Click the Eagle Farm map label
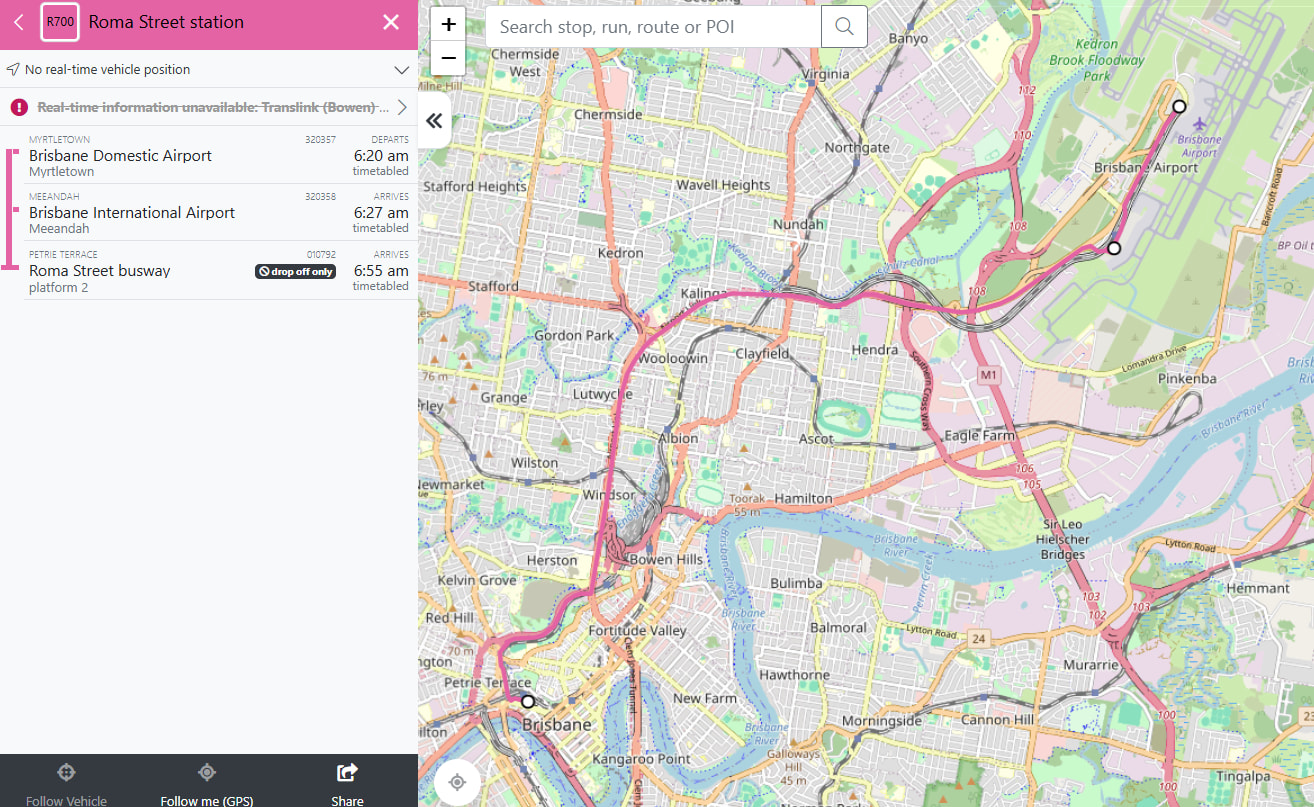1314x807 pixels. point(980,435)
